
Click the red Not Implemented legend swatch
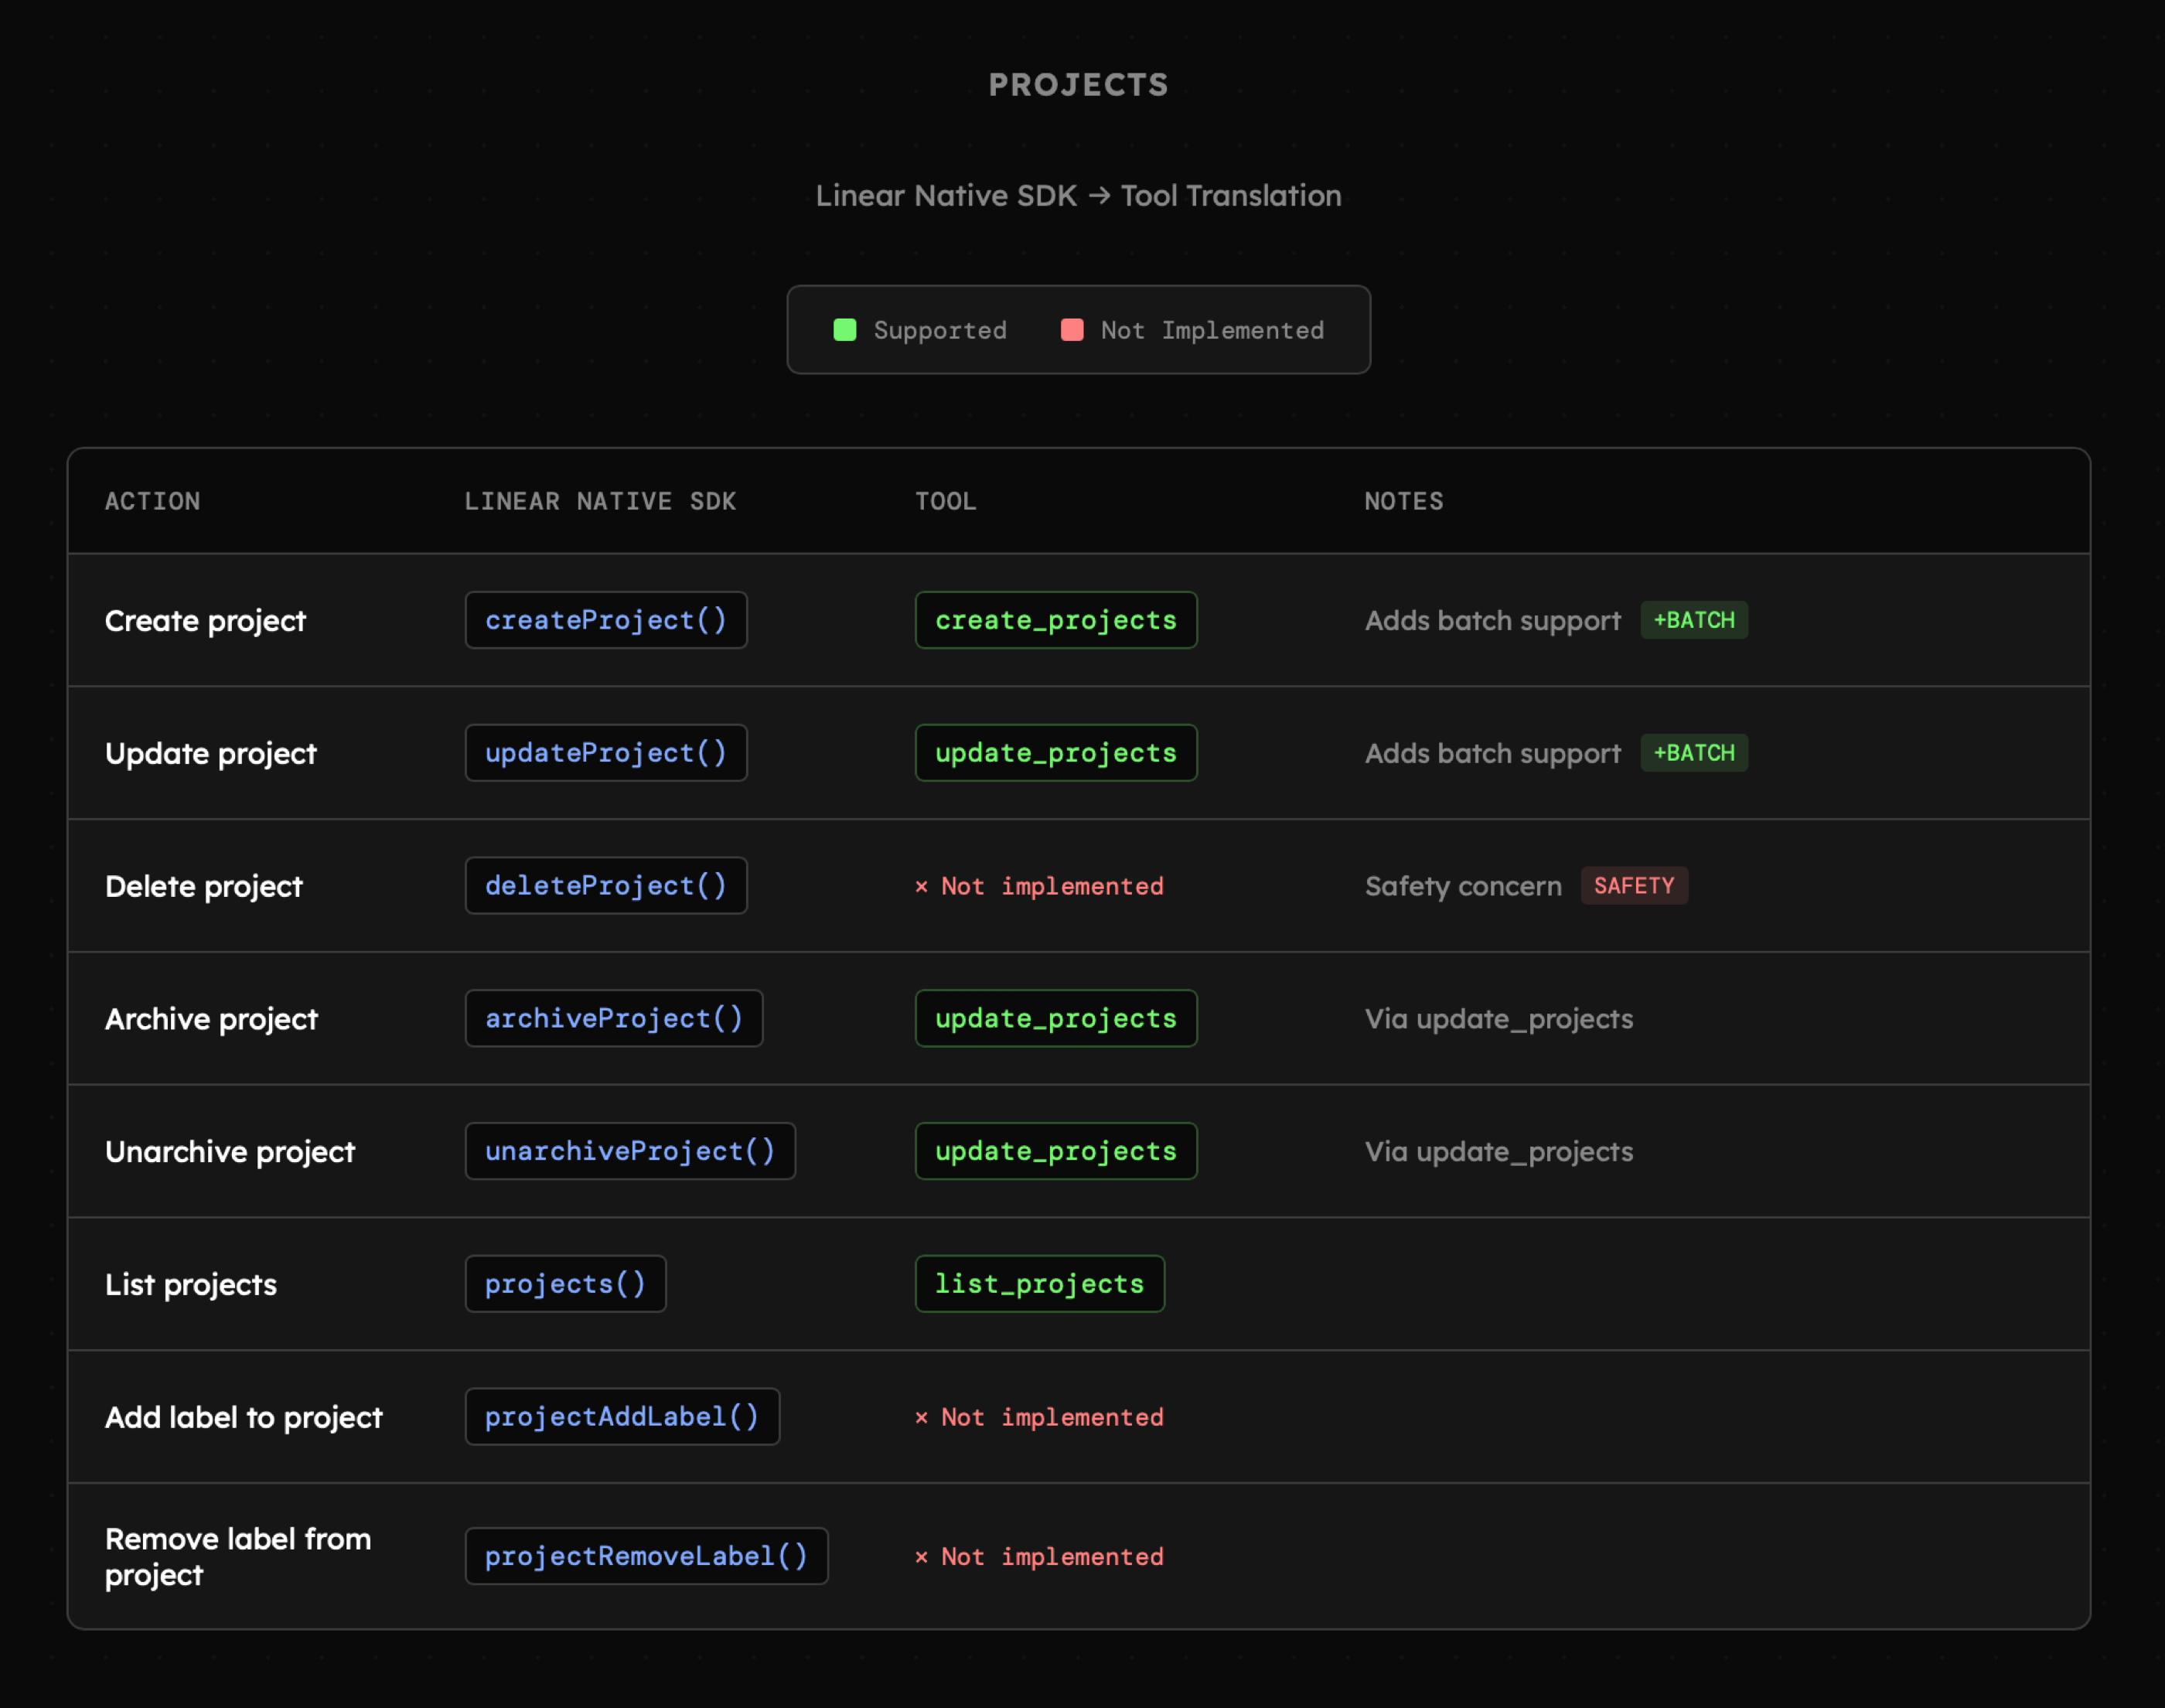coord(1071,330)
